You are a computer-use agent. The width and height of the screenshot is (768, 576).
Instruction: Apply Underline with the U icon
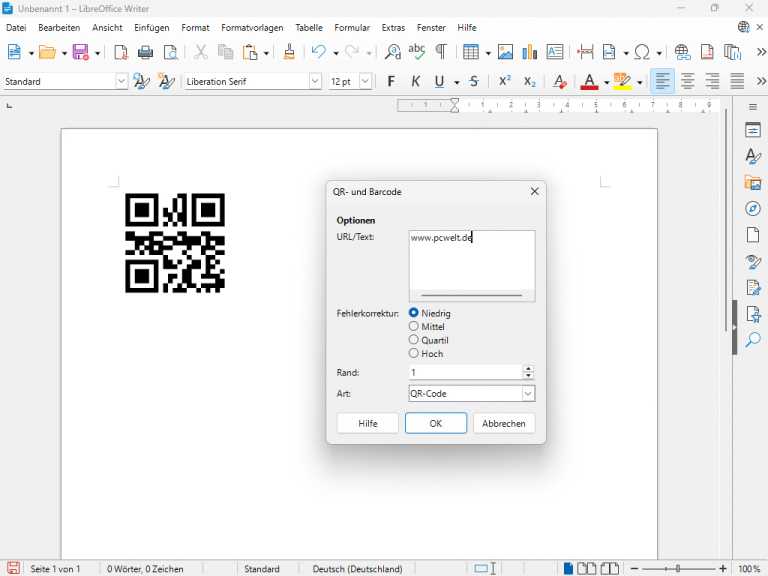point(439,81)
